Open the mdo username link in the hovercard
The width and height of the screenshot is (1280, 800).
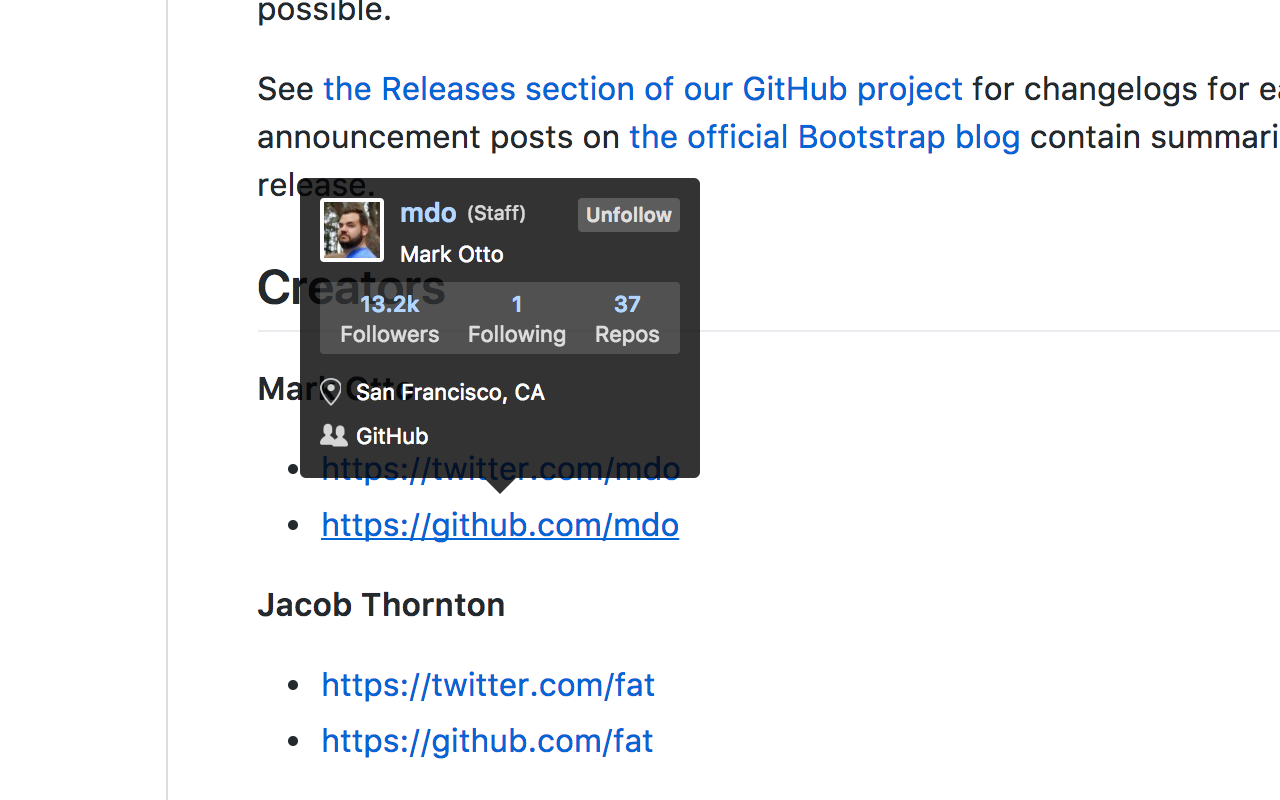[x=428, y=212]
